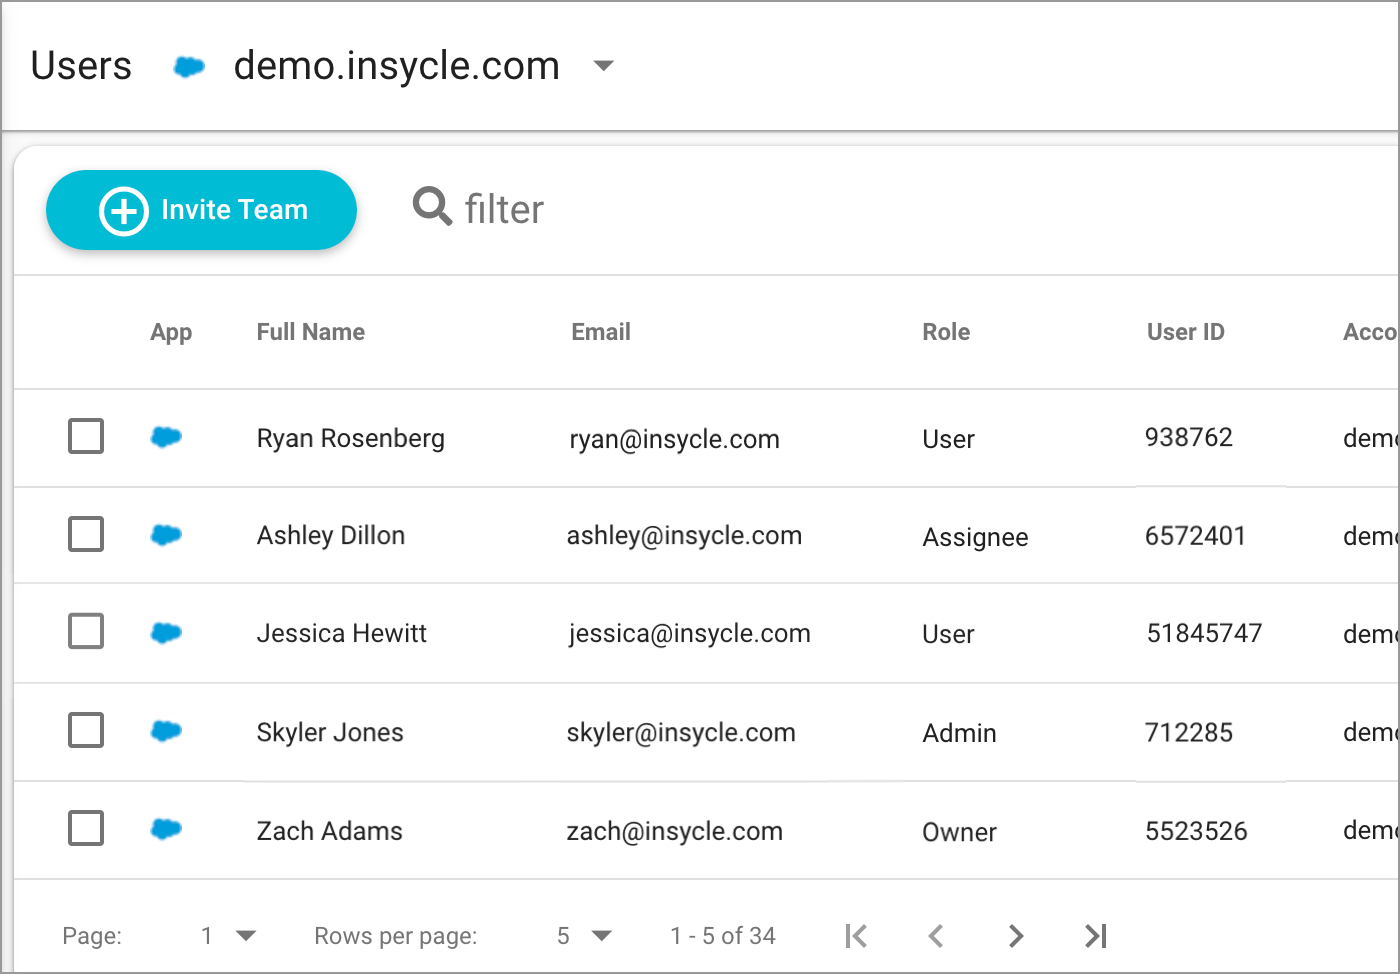Click the name Ryan Rosenberg
1400x974 pixels.
350,438
